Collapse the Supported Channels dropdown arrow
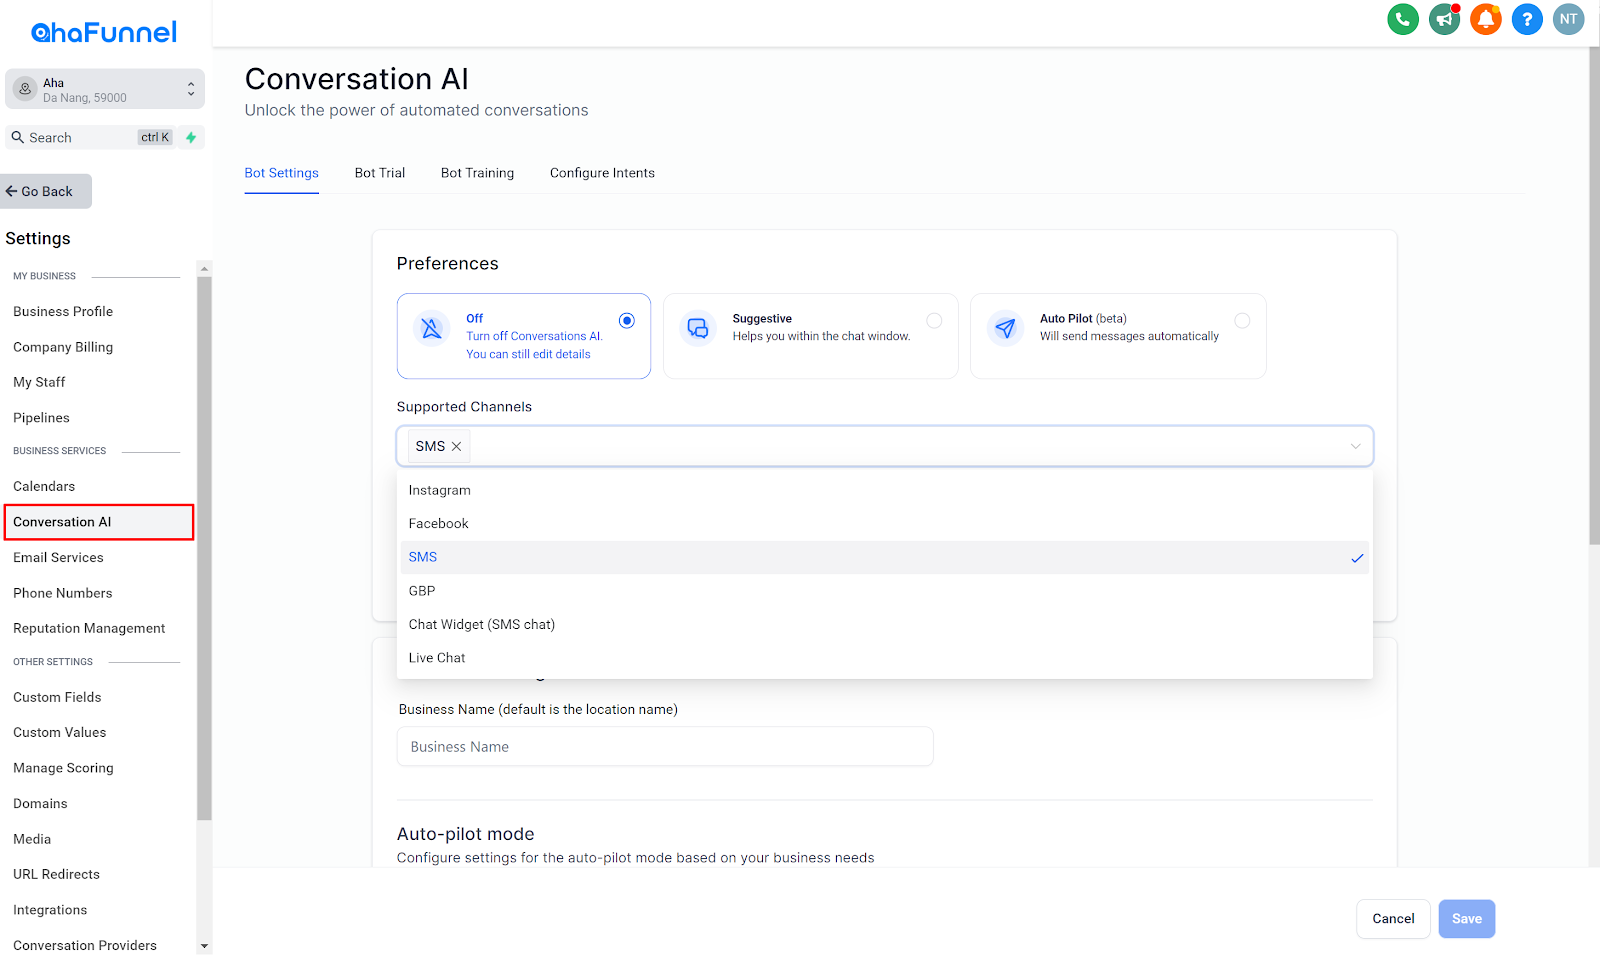The width and height of the screenshot is (1600, 960). [1355, 446]
